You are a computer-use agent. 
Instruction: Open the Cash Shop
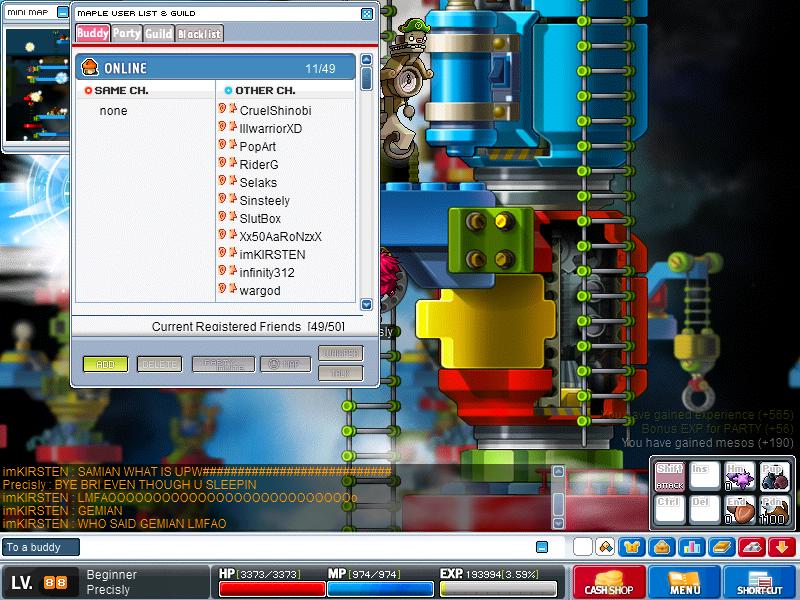(609, 582)
